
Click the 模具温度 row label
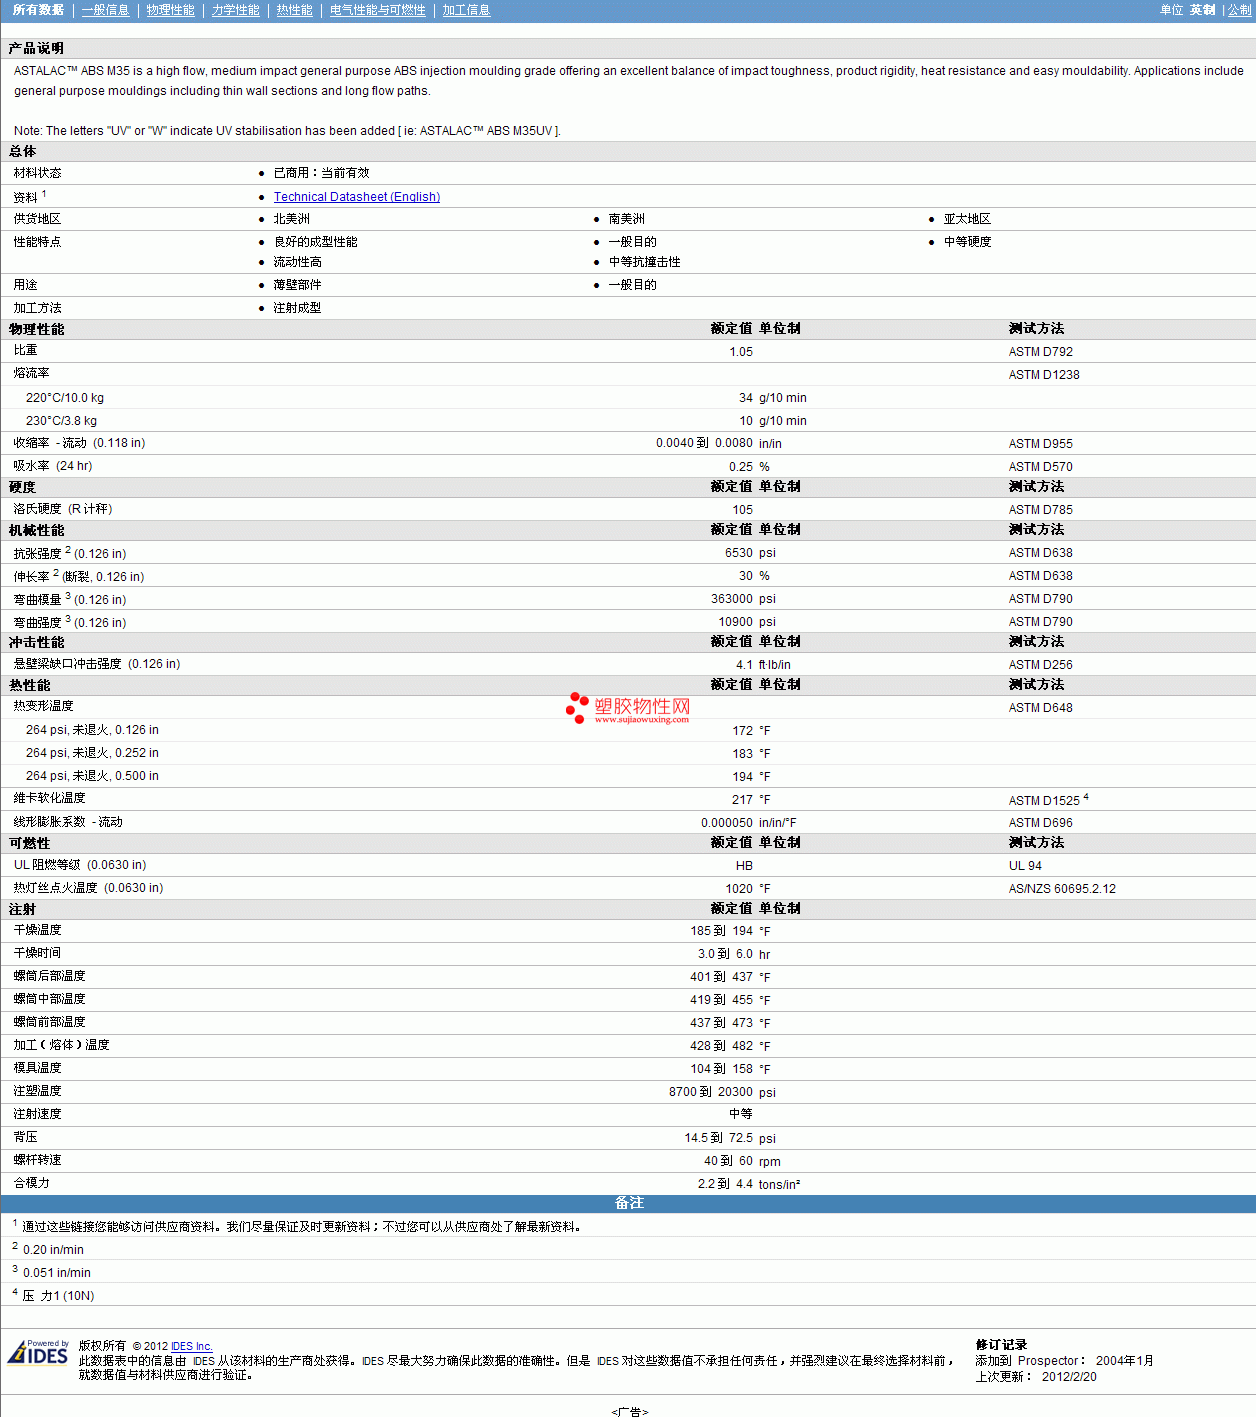click(x=37, y=1068)
